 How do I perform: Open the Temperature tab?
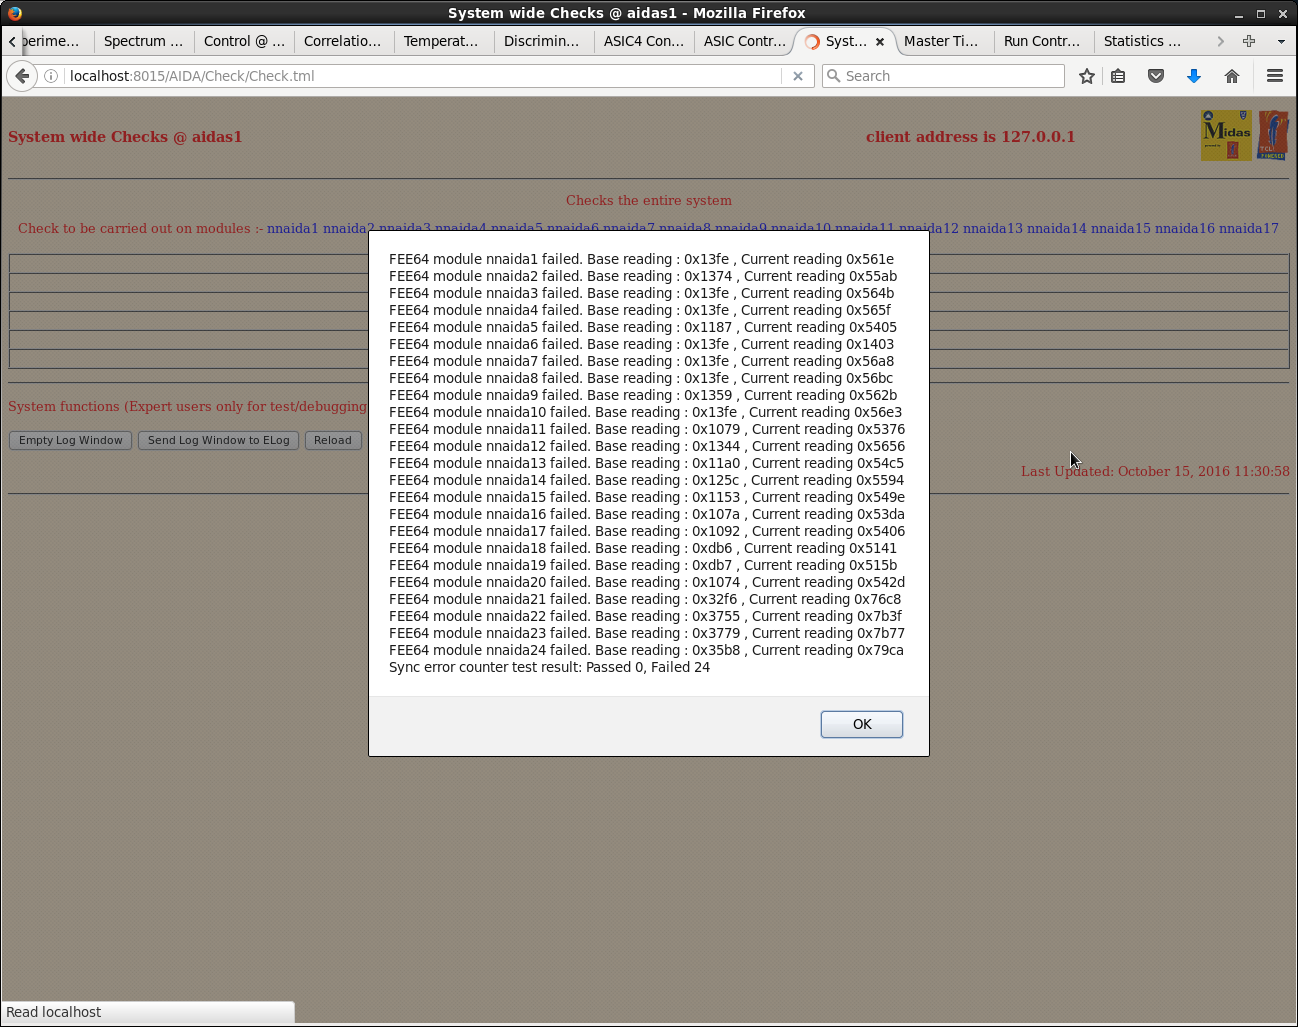(442, 41)
